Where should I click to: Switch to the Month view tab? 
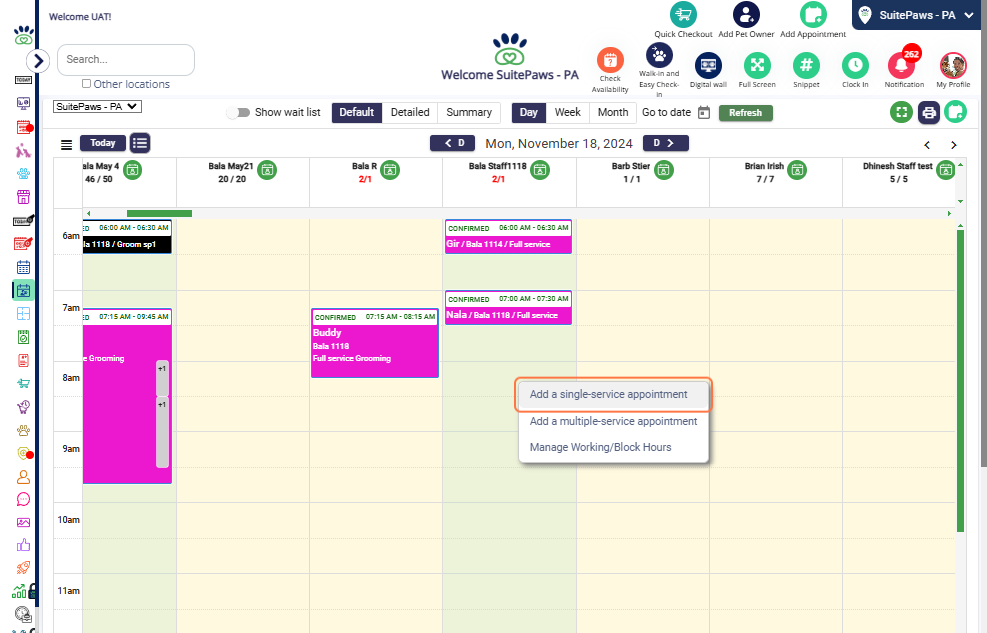(613, 113)
